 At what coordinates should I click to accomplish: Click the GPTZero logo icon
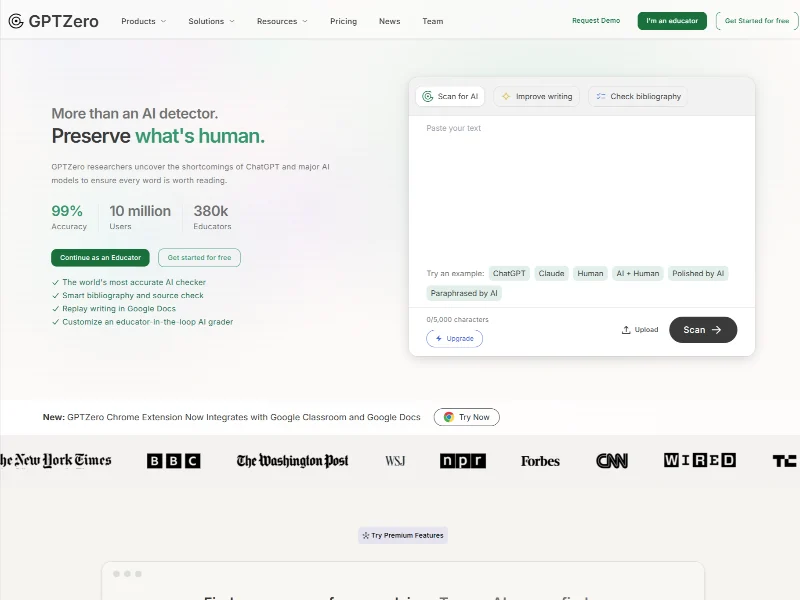tap(16, 21)
